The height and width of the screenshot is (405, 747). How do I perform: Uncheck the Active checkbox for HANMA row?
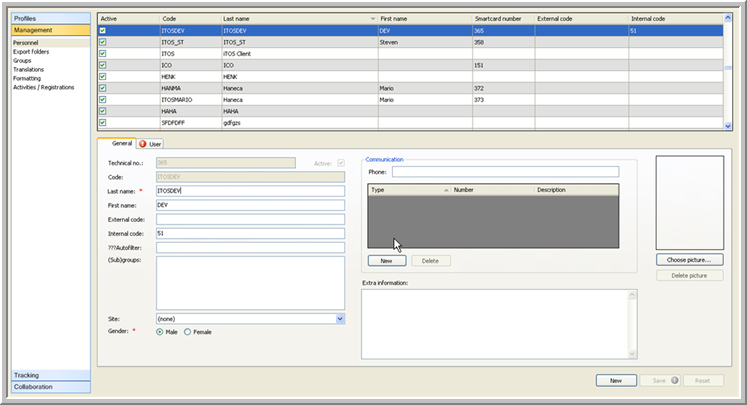pos(103,88)
